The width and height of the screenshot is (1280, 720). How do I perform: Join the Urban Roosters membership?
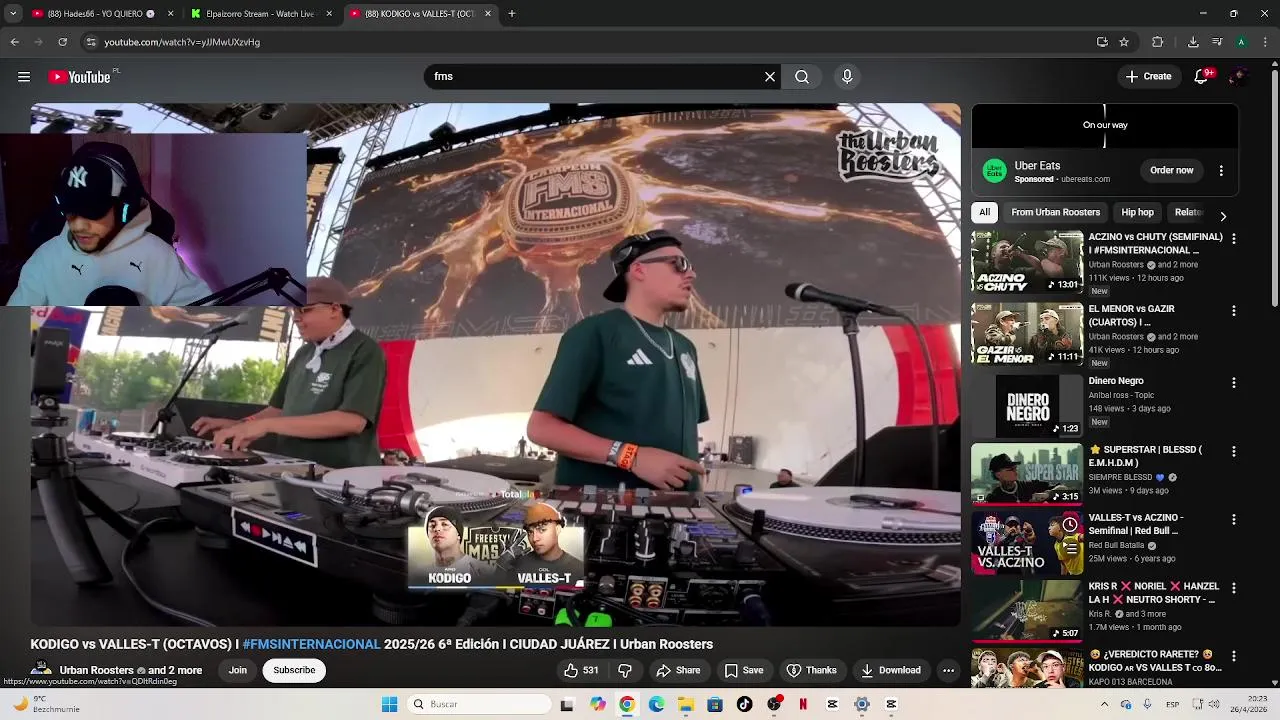pos(237,670)
